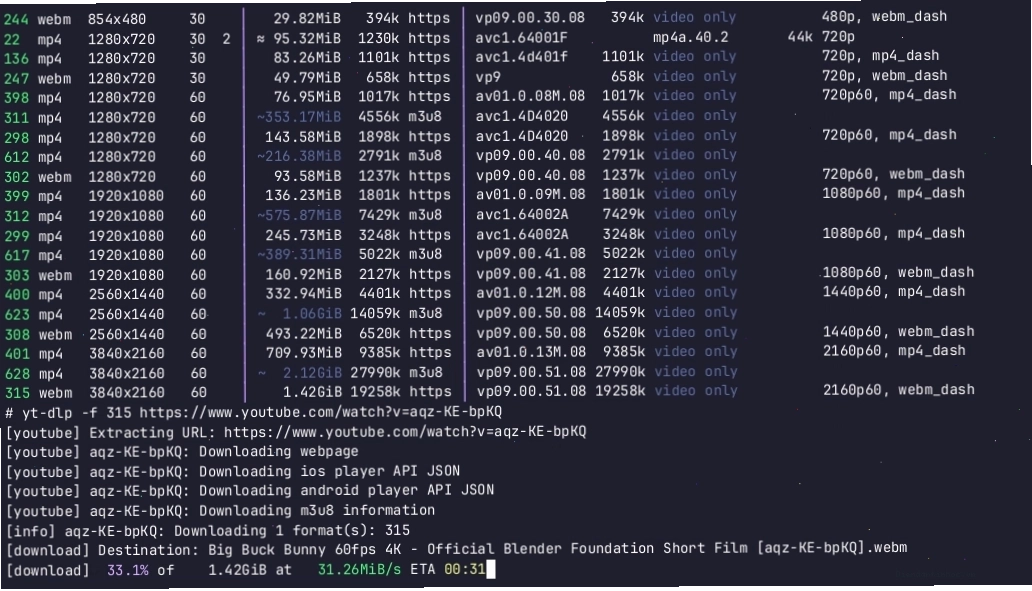Image resolution: width=1032 pixels, height=591 pixels.
Task: Click the codec avc1.64001F
Action: (521, 38)
